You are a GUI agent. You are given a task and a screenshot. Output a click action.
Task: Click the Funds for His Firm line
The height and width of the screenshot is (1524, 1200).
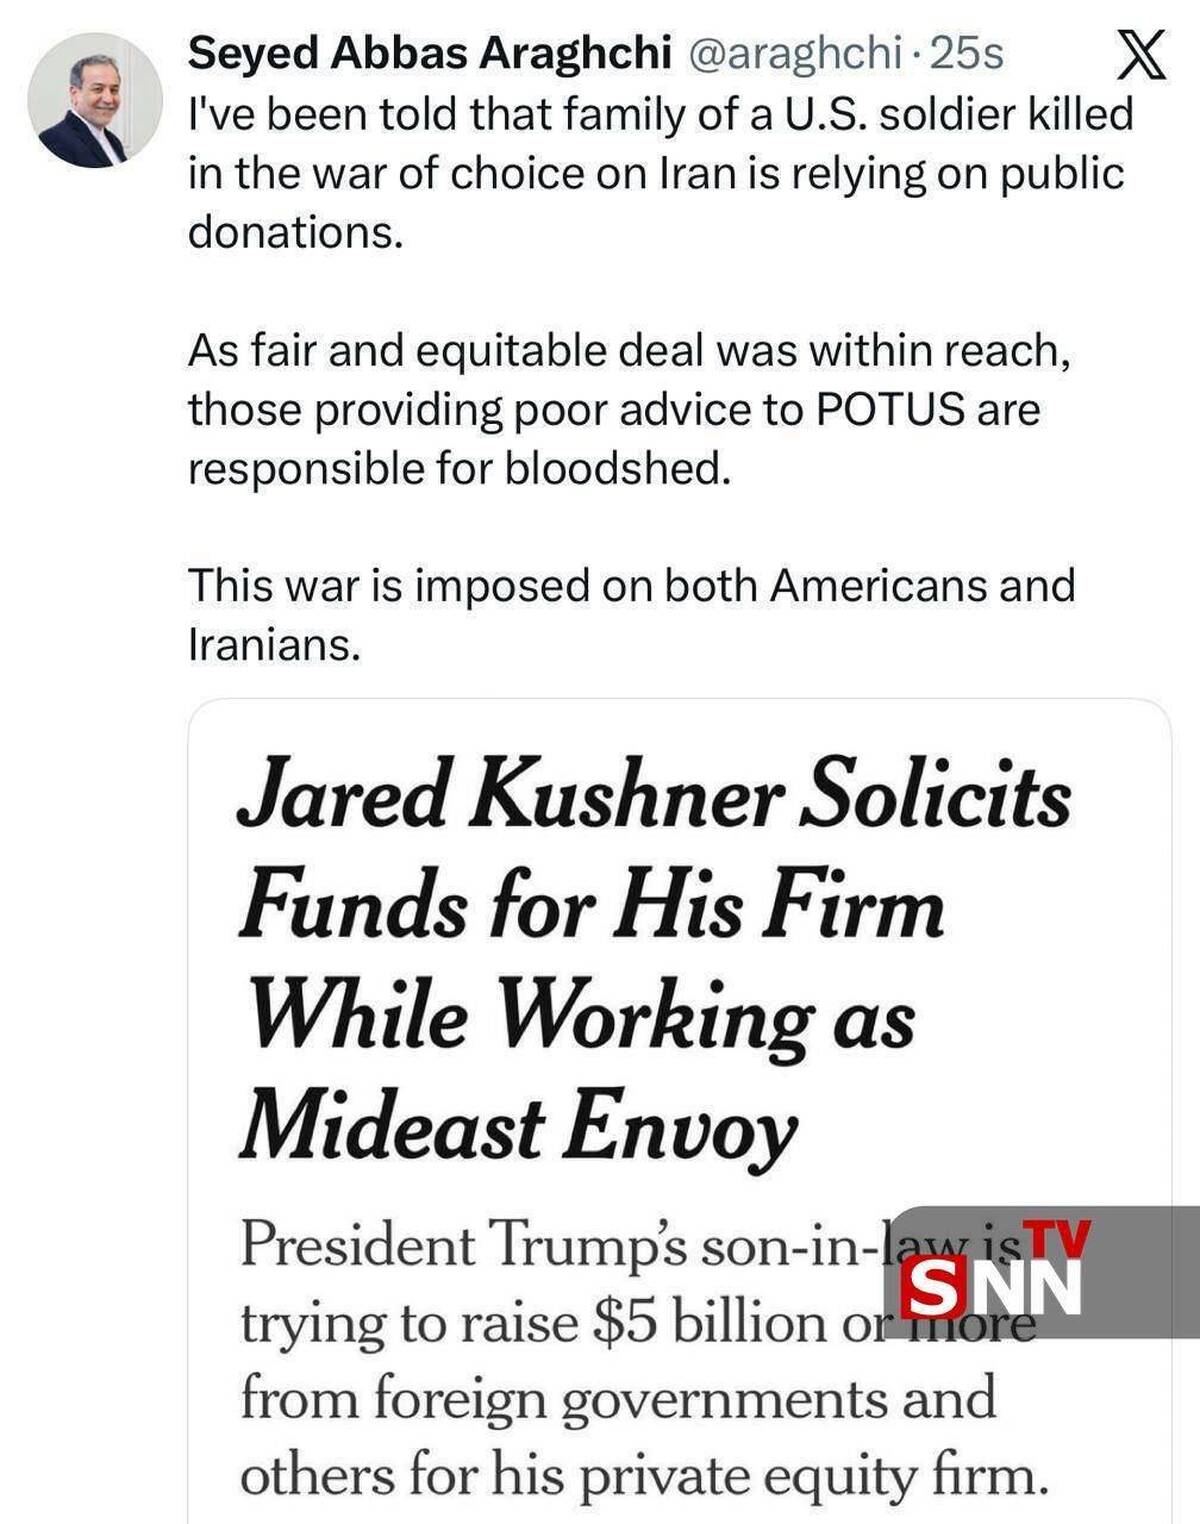pyautogui.click(x=590, y=910)
